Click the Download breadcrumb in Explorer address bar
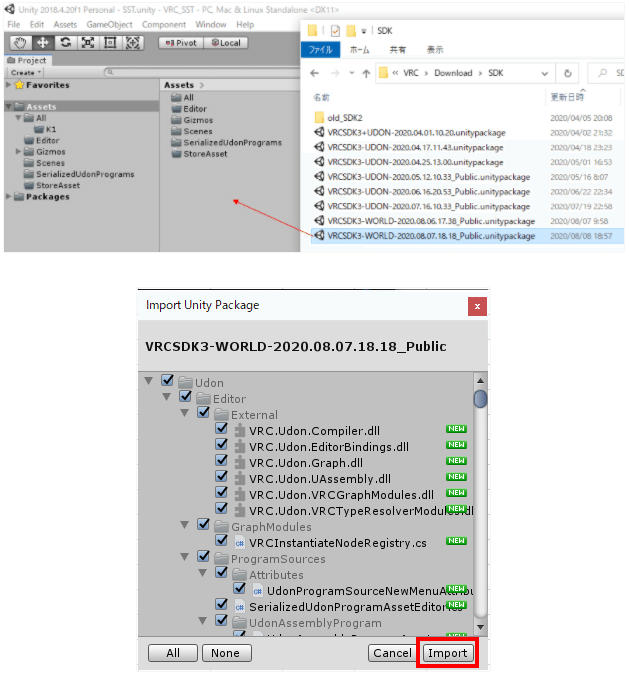629x677 pixels. pyautogui.click(x=453, y=73)
